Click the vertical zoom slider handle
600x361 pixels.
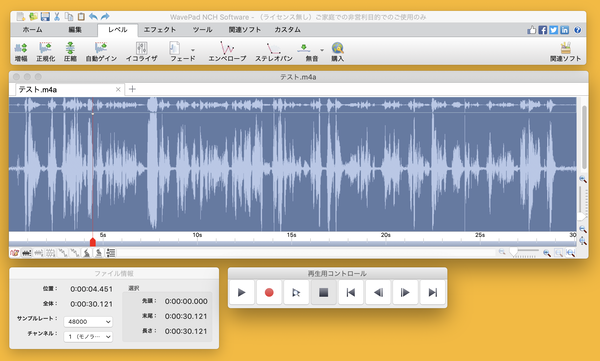coord(582,217)
